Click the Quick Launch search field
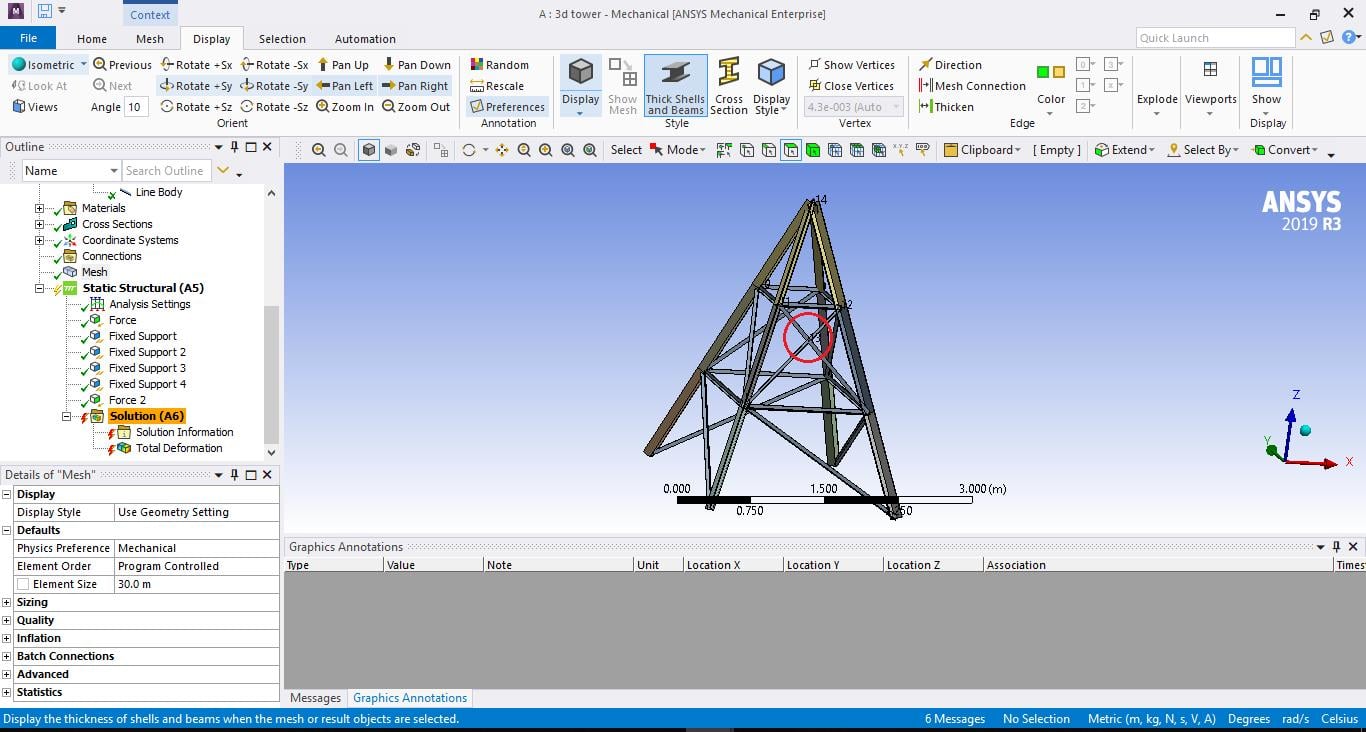1366x732 pixels. coord(1214,38)
